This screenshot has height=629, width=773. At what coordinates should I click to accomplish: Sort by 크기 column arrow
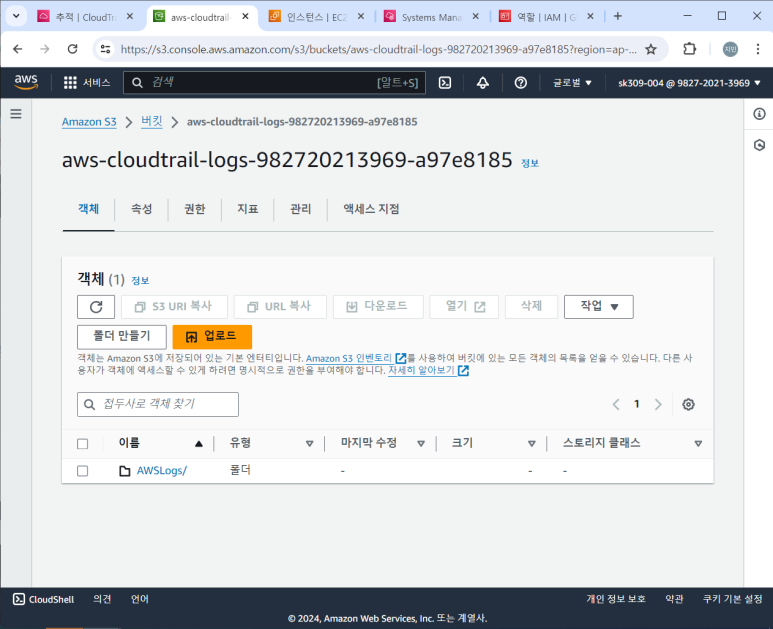click(x=531, y=444)
